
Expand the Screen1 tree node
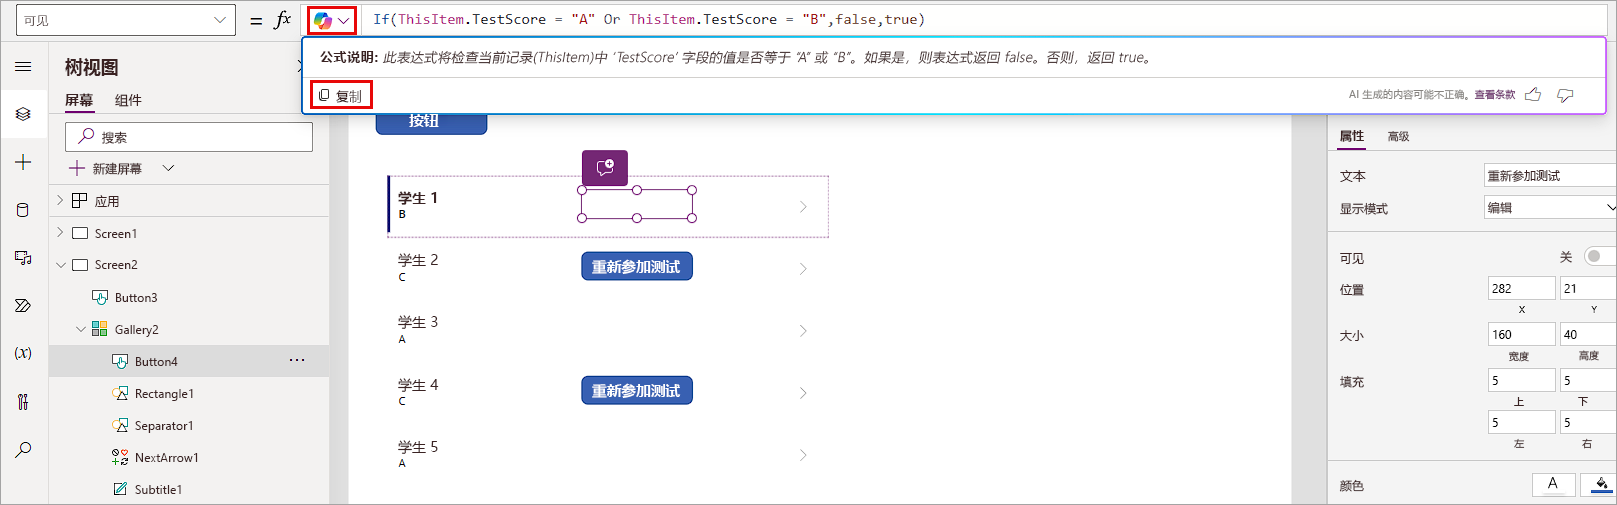60,233
